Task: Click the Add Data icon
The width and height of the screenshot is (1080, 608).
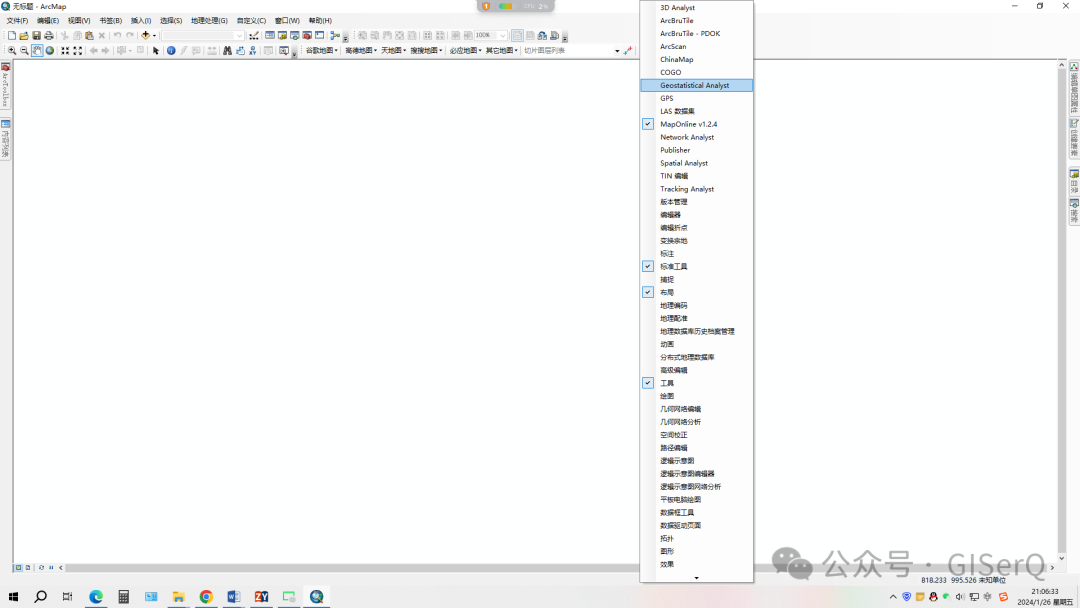Action: click(146, 34)
